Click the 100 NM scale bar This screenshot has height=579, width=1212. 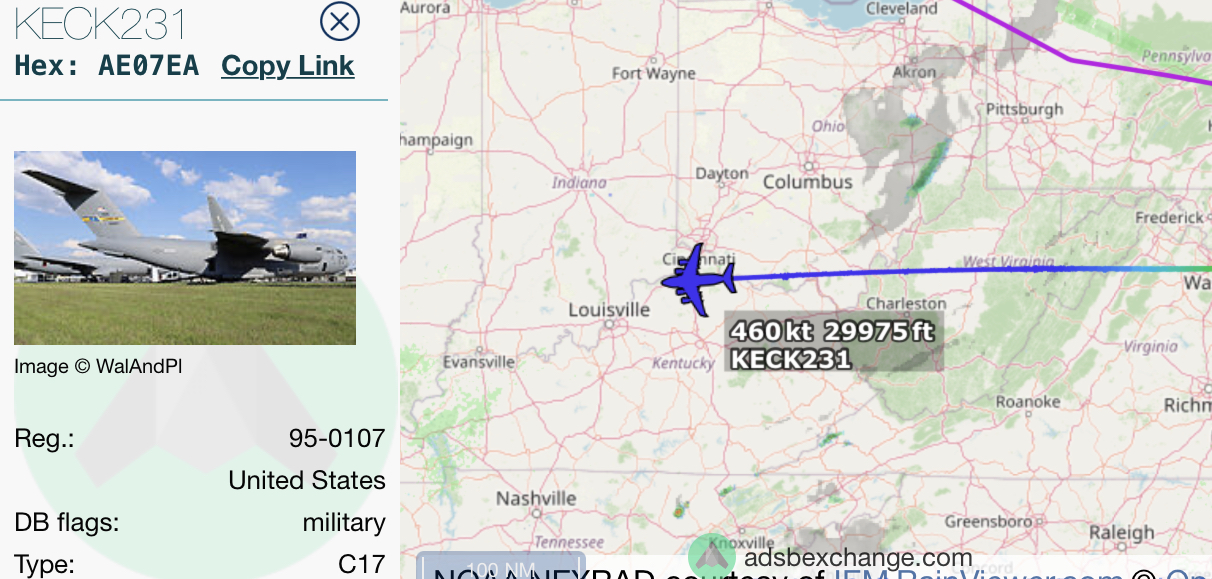point(500,567)
